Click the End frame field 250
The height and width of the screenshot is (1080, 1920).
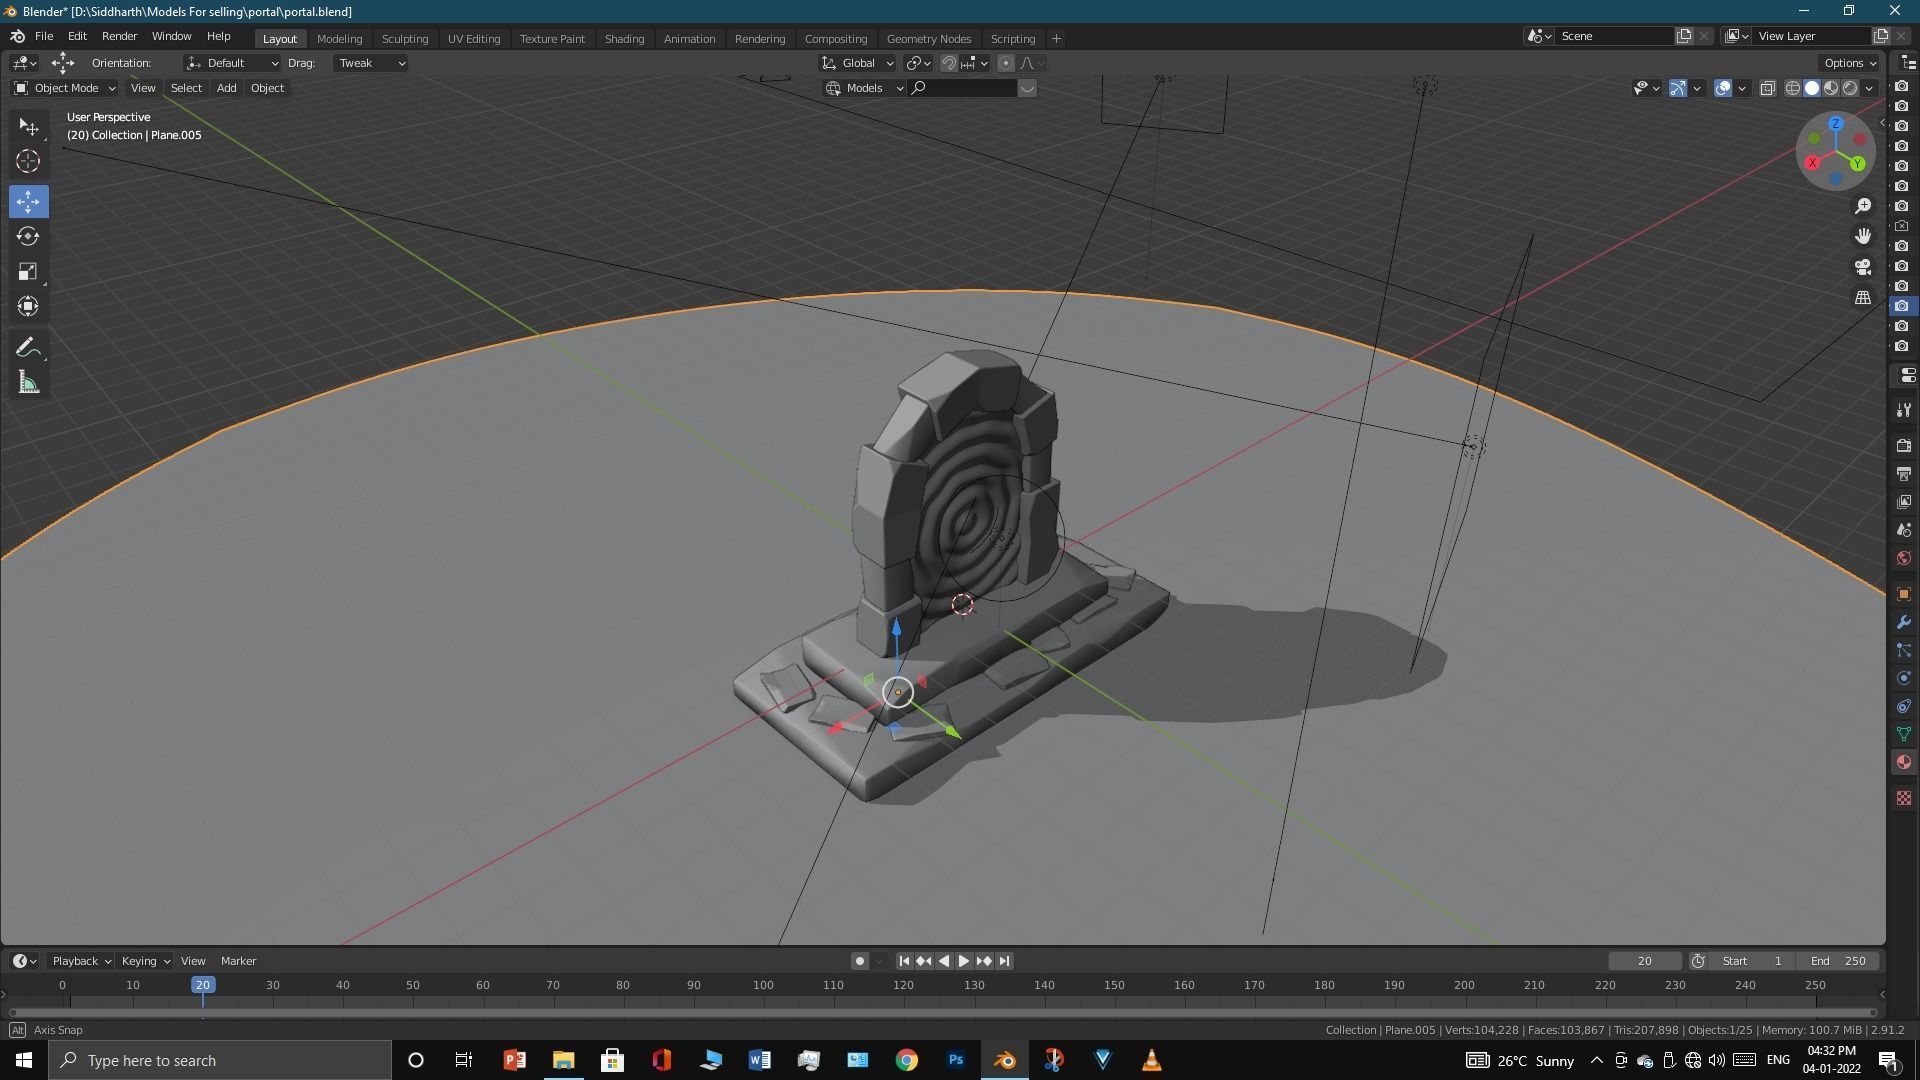(x=1838, y=961)
